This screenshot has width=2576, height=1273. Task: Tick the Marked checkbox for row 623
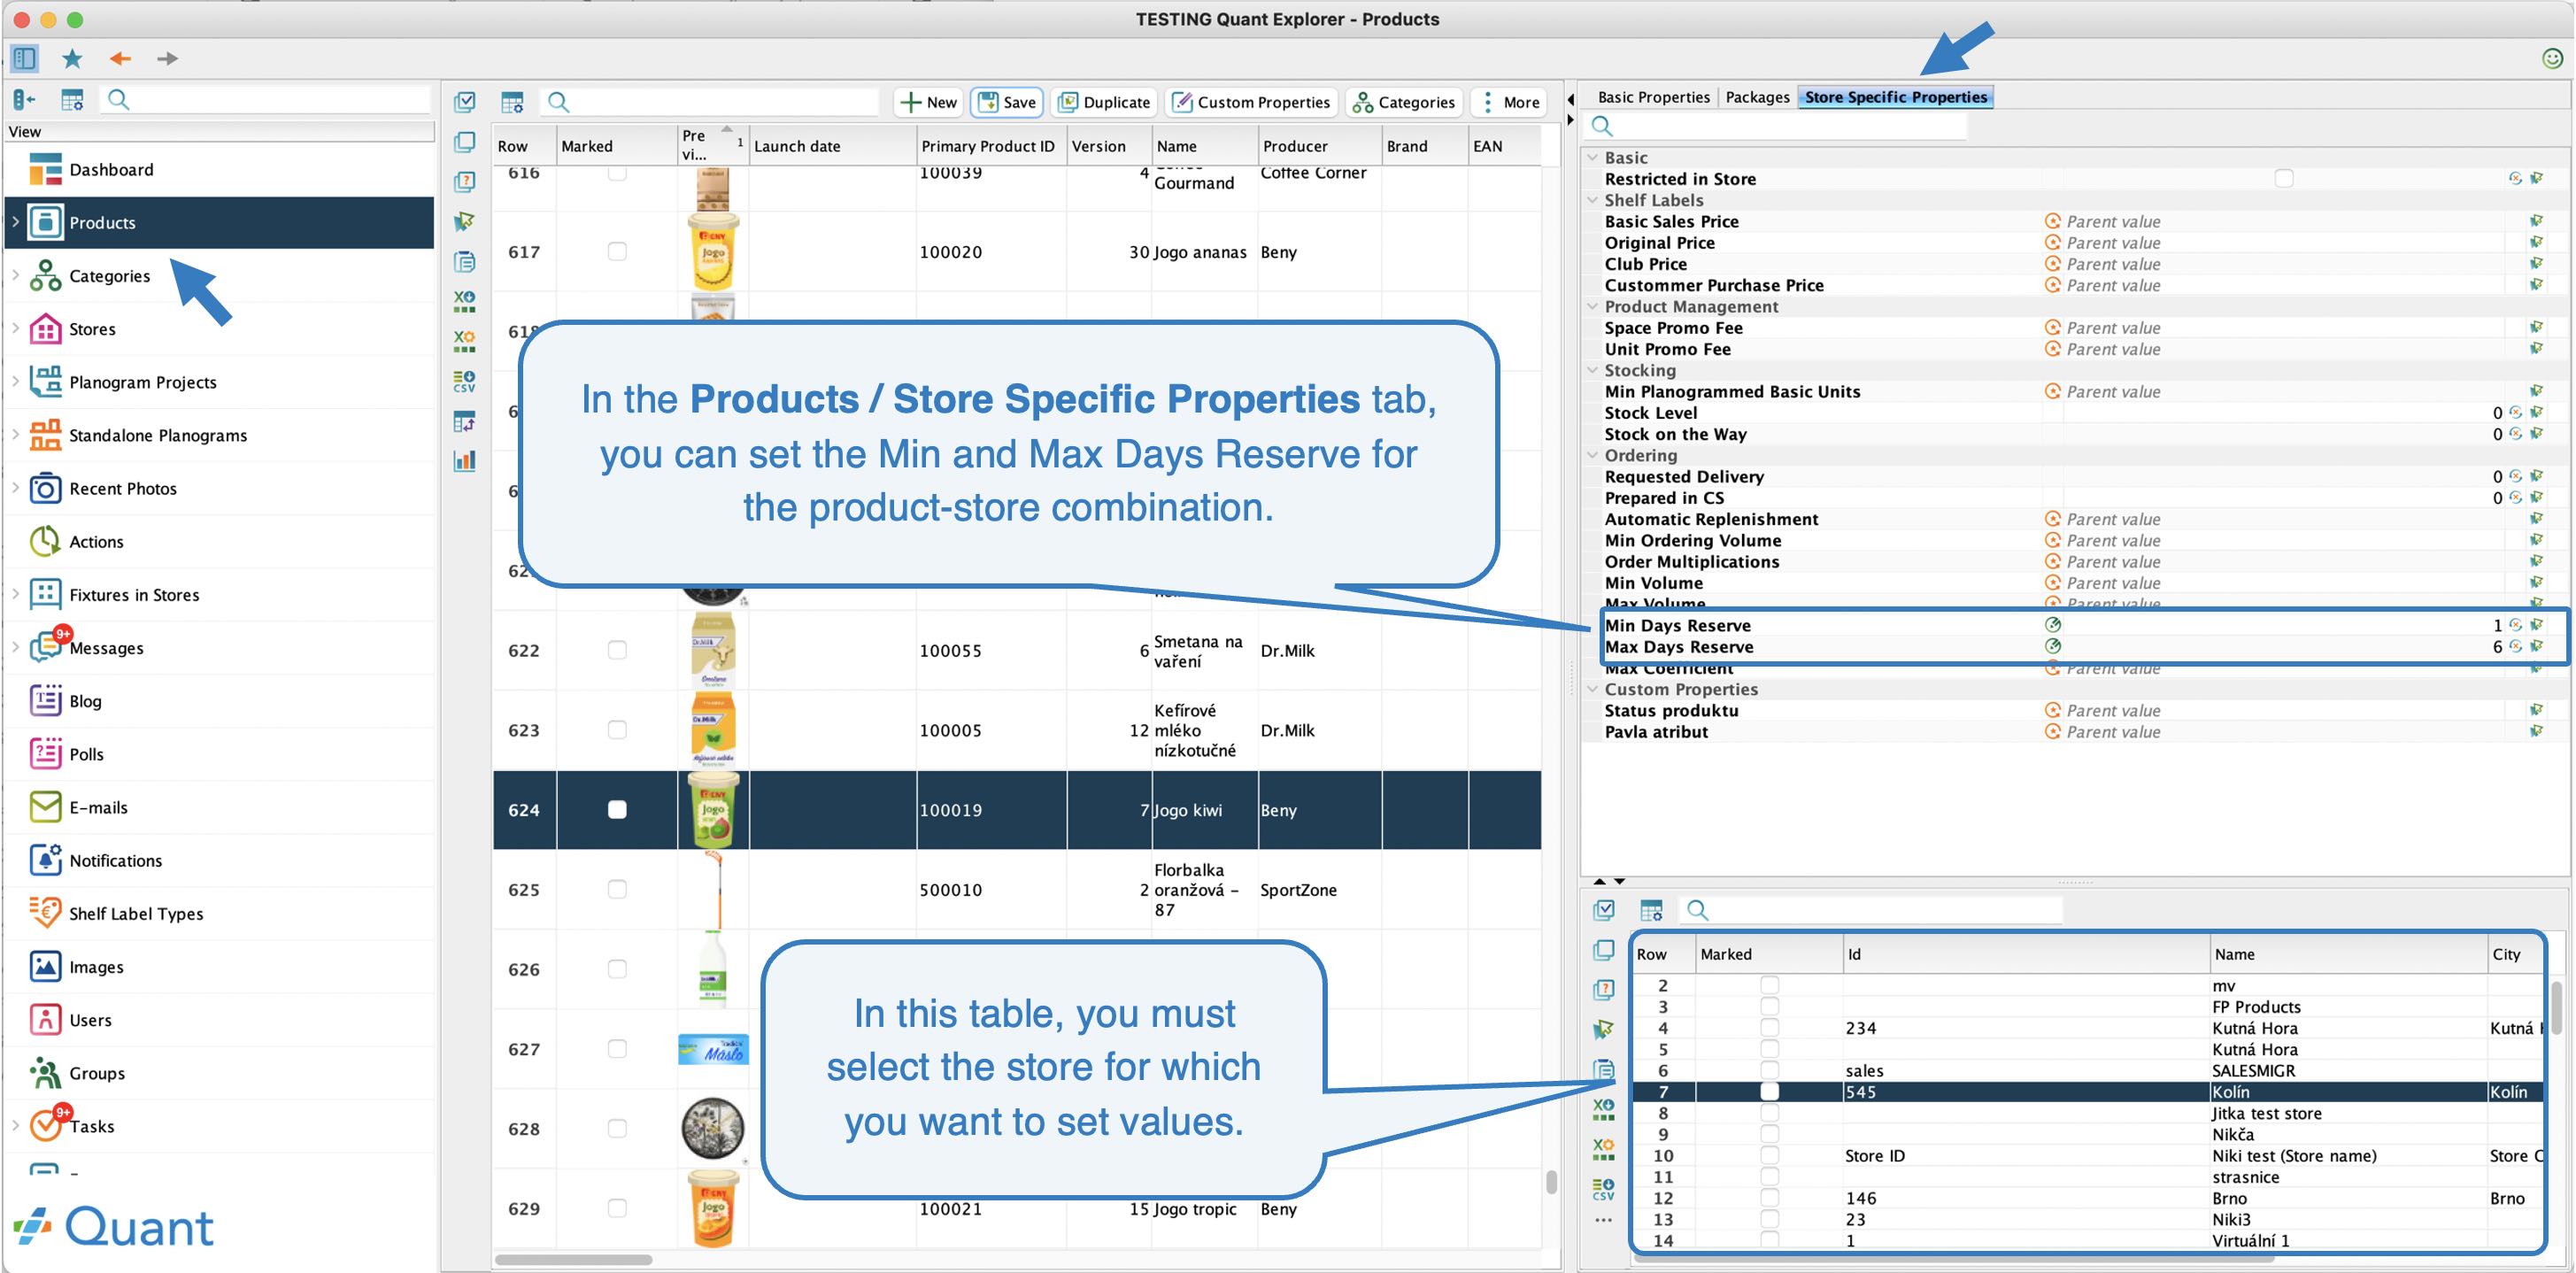tap(617, 729)
